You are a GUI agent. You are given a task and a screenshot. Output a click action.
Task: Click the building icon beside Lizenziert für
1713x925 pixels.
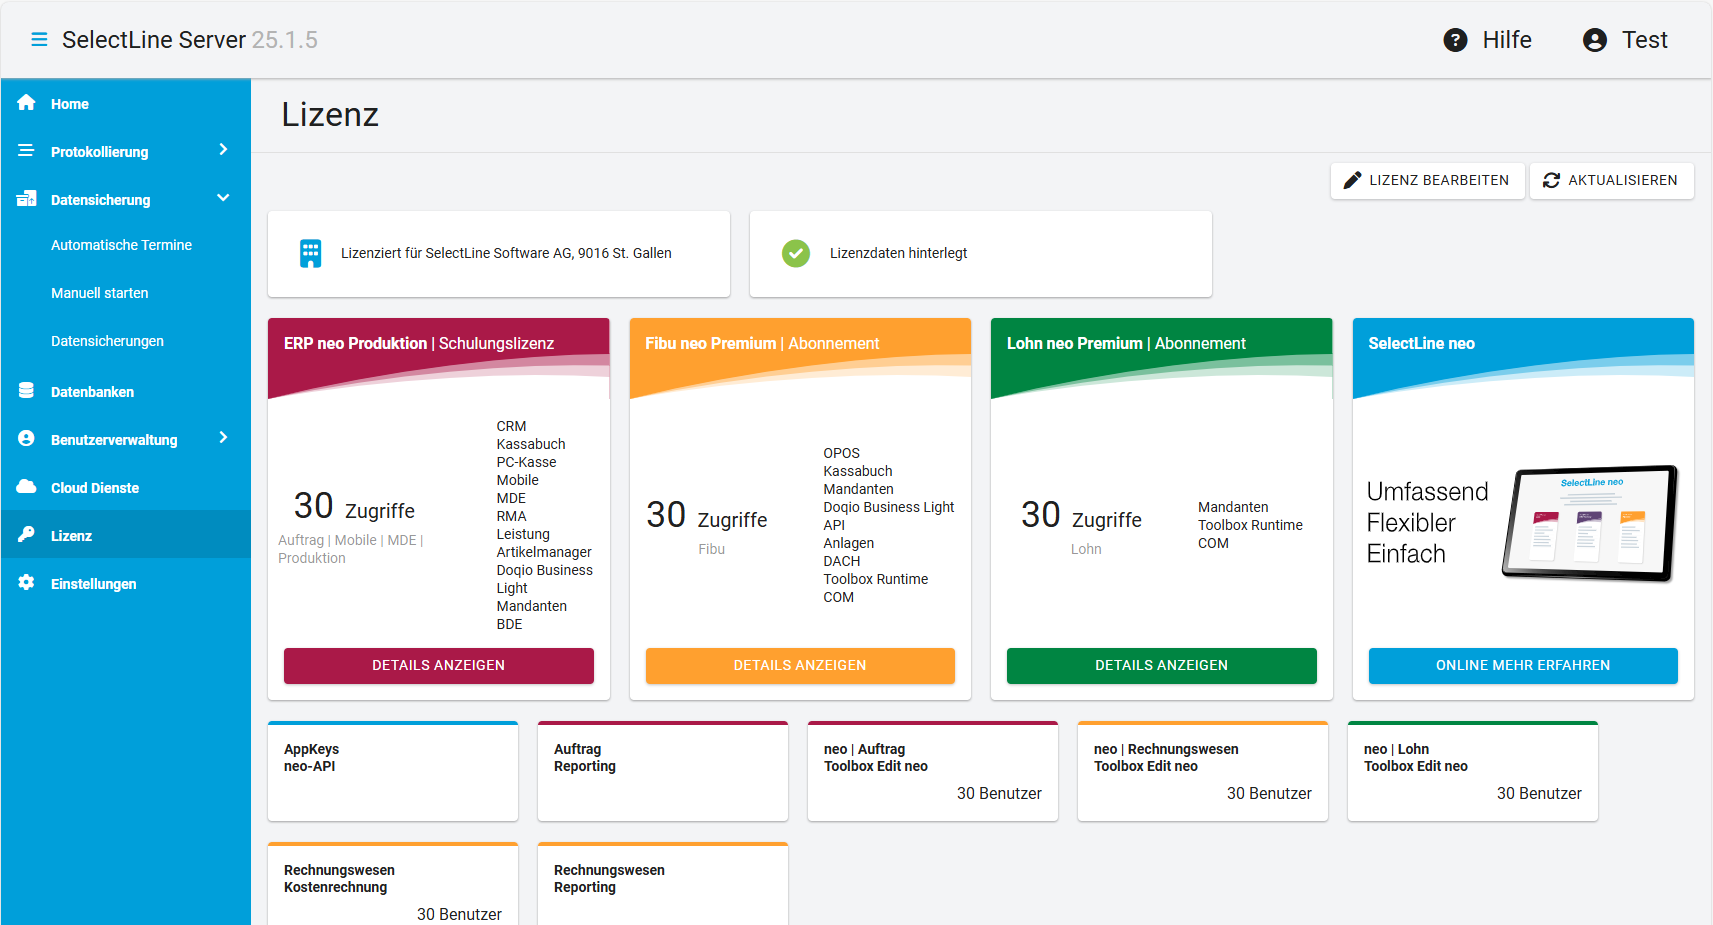click(311, 253)
